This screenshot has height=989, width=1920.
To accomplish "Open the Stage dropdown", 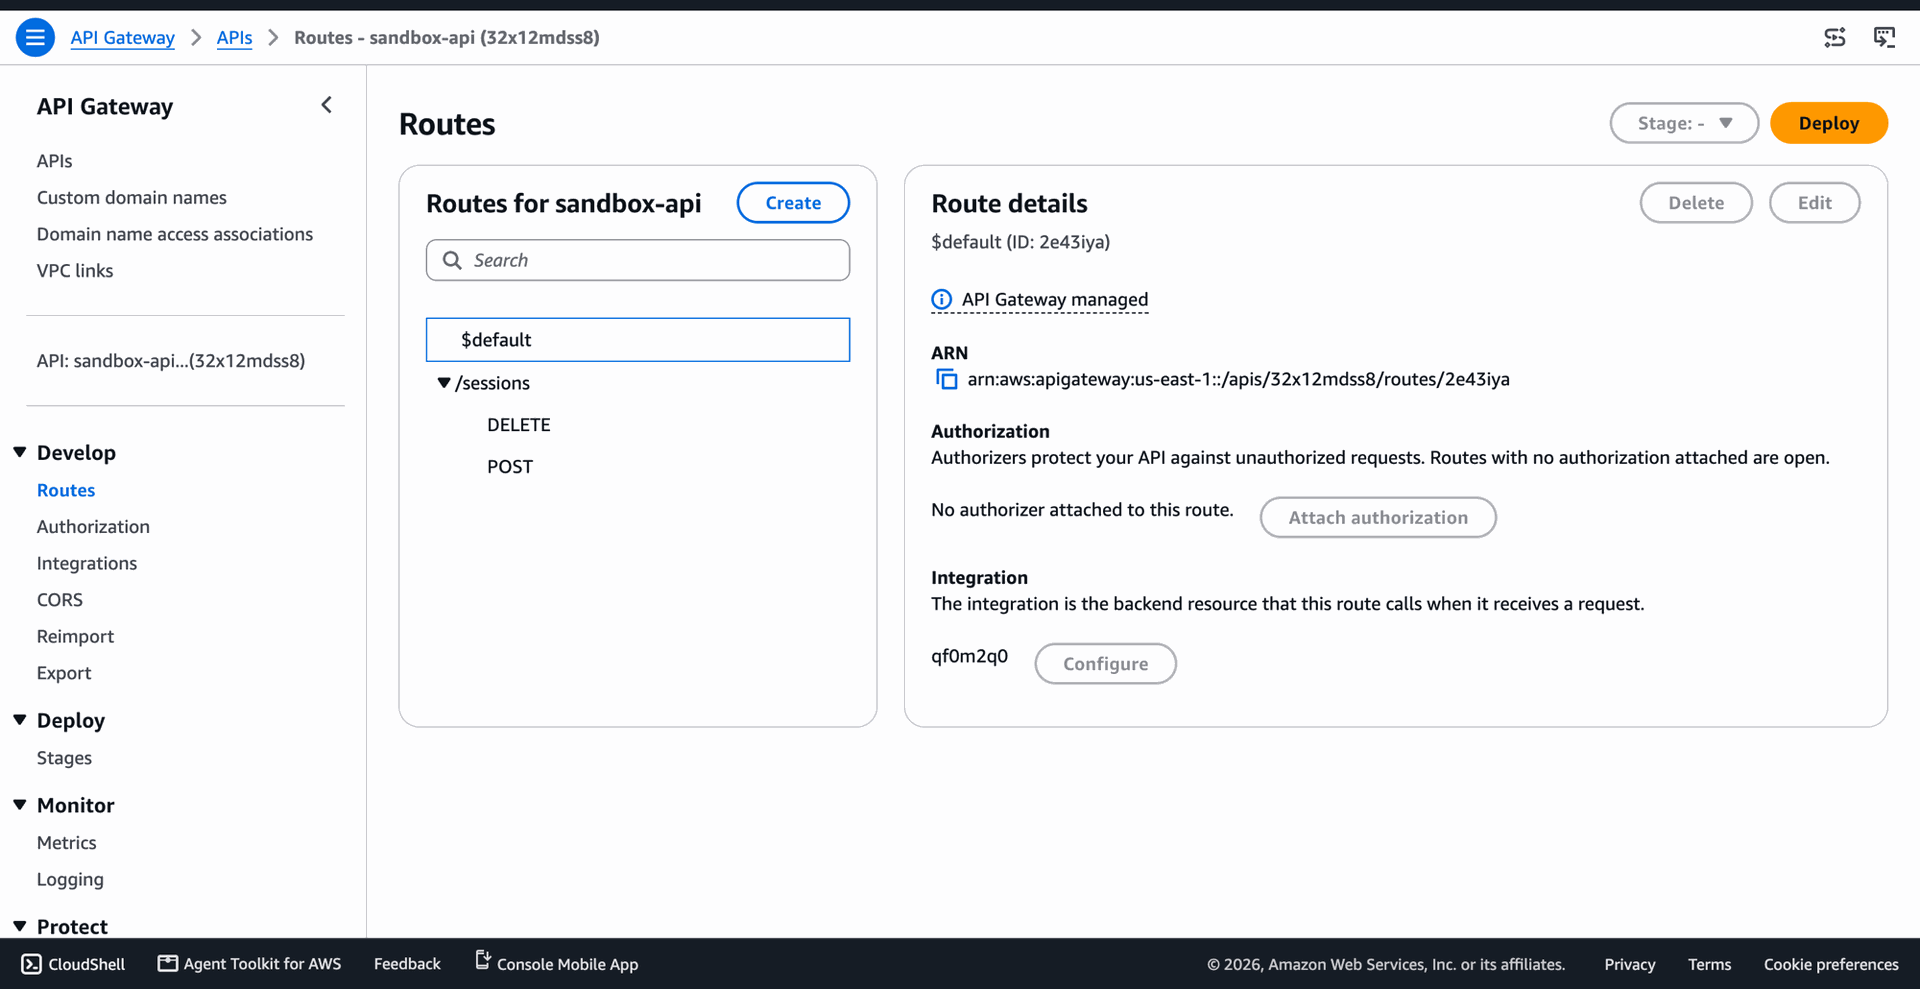I will click(1684, 123).
